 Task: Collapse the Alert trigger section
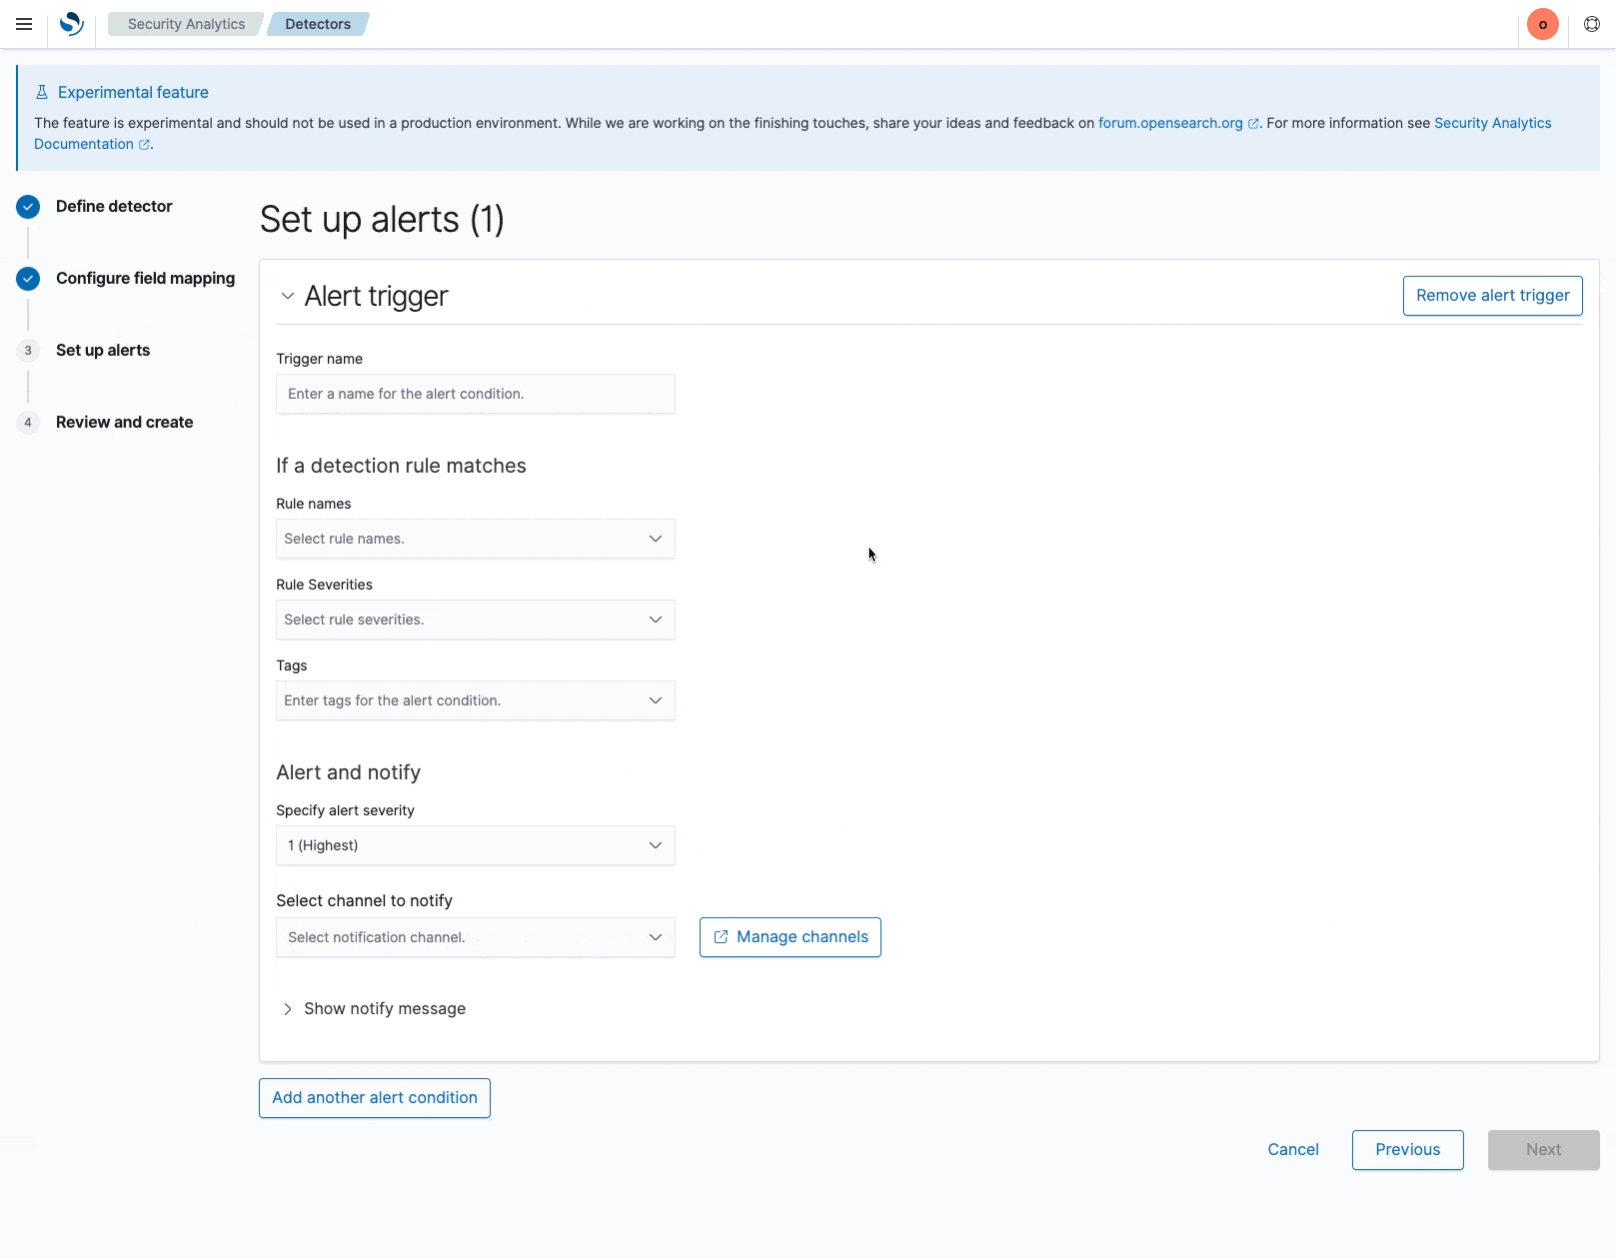pos(287,296)
